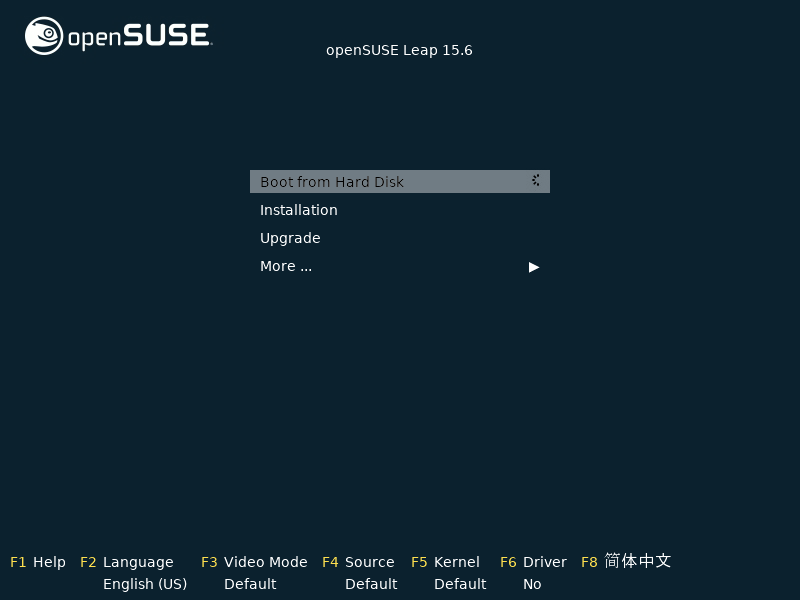The height and width of the screenshot is (600, 800).
Task: Open the F3 Video Mode options
Action: 254,562
